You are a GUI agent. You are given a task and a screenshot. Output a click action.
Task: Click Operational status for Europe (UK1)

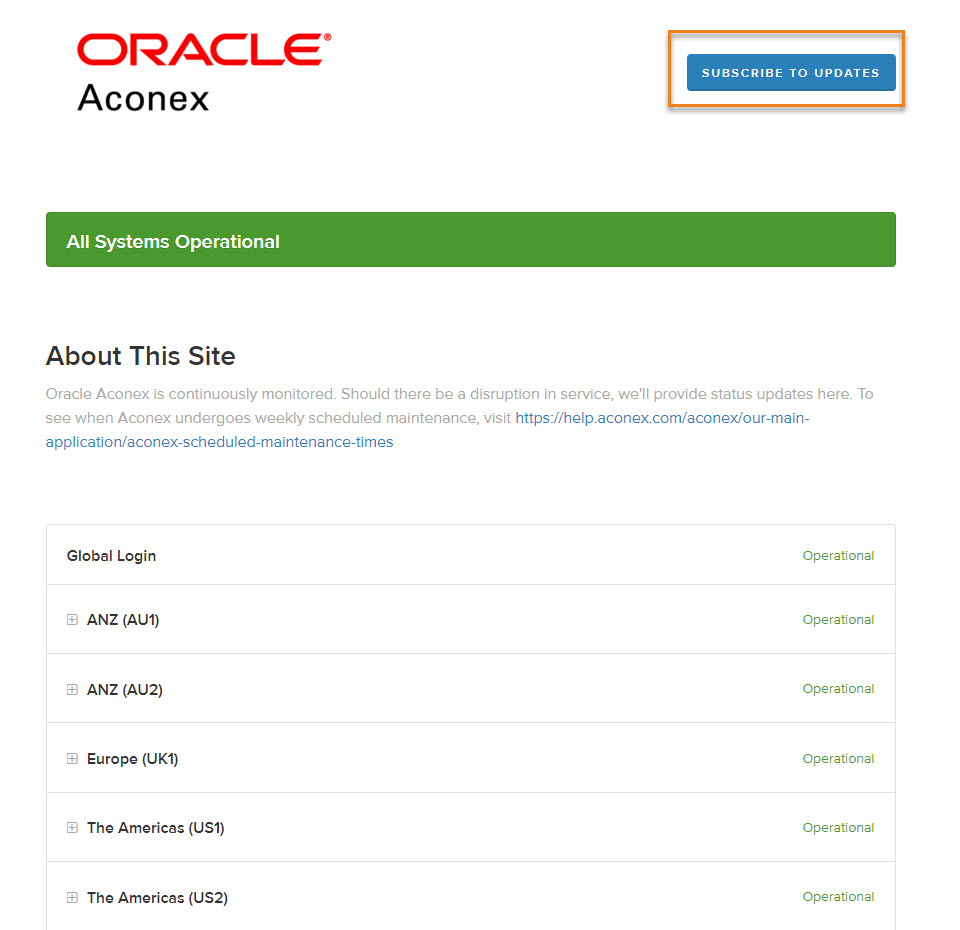coord(838,759)
